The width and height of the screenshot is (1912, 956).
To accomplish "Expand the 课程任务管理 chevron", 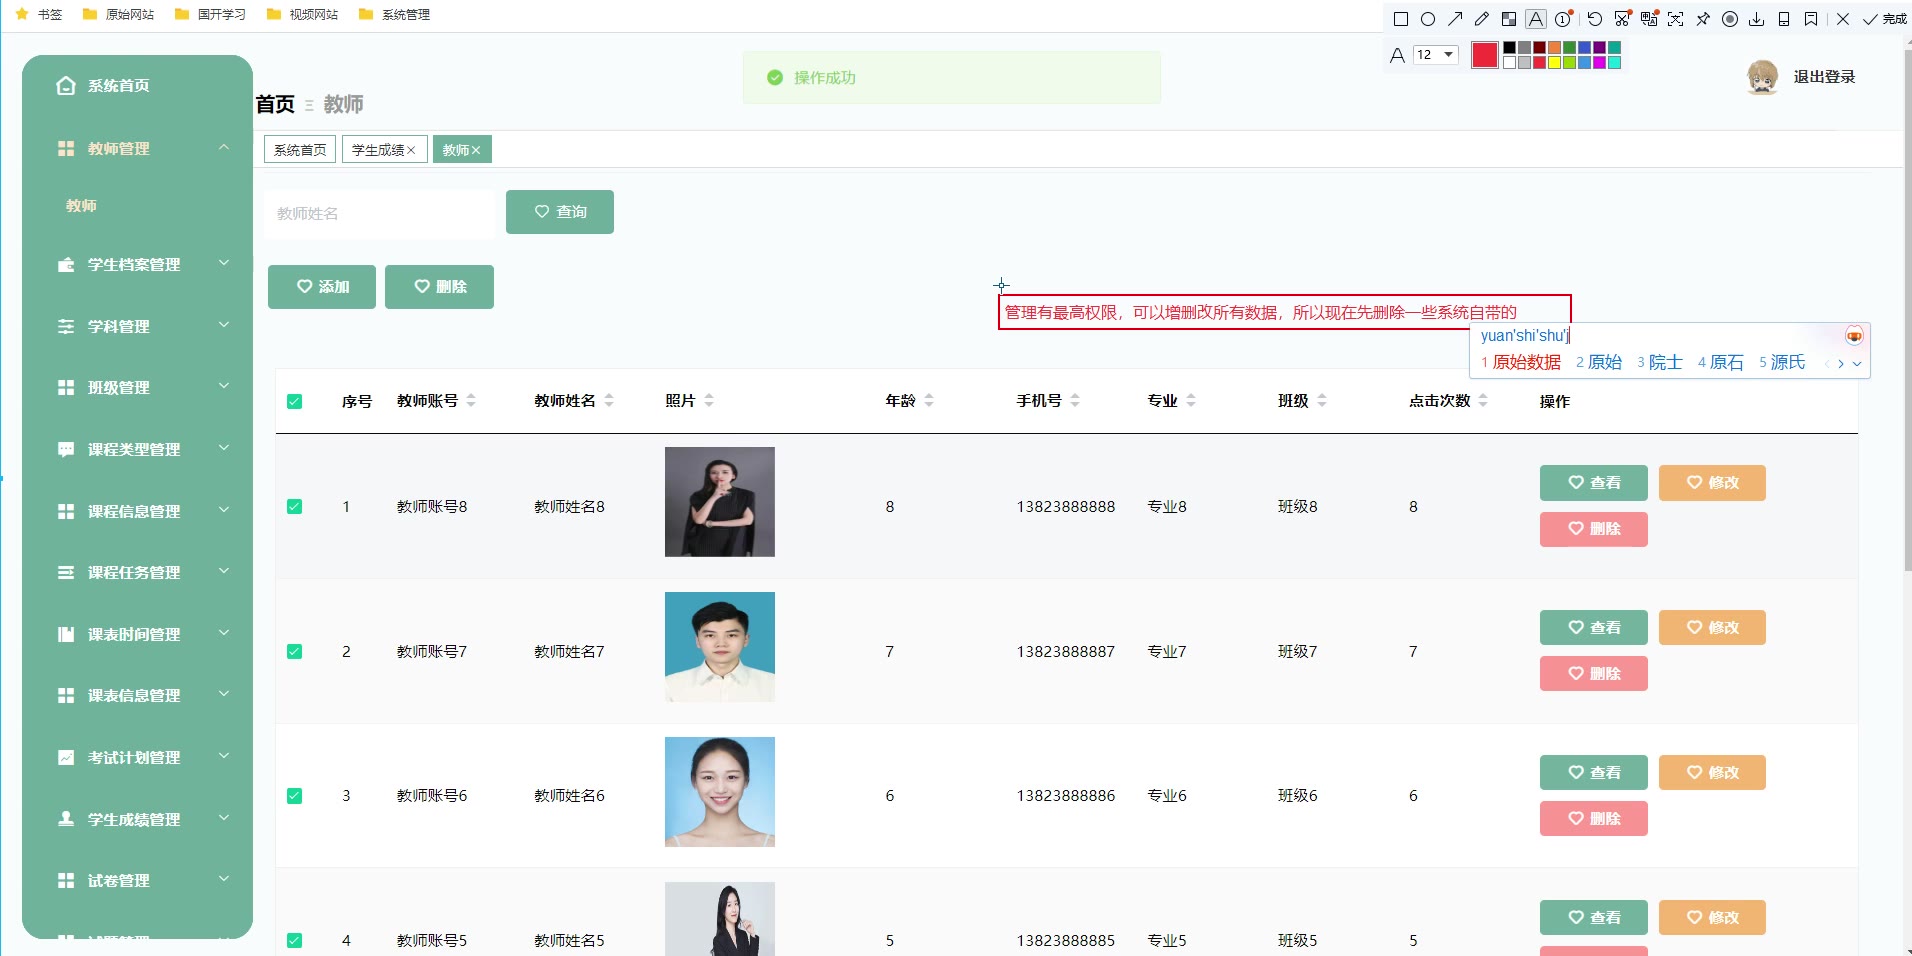I will (x=224, y=571).
